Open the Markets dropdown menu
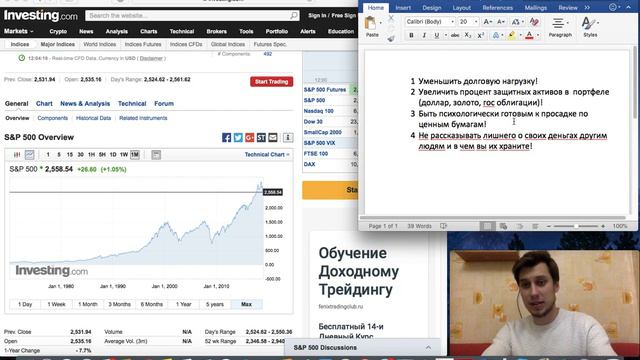The image size is (640, 360). pos(18,31)
